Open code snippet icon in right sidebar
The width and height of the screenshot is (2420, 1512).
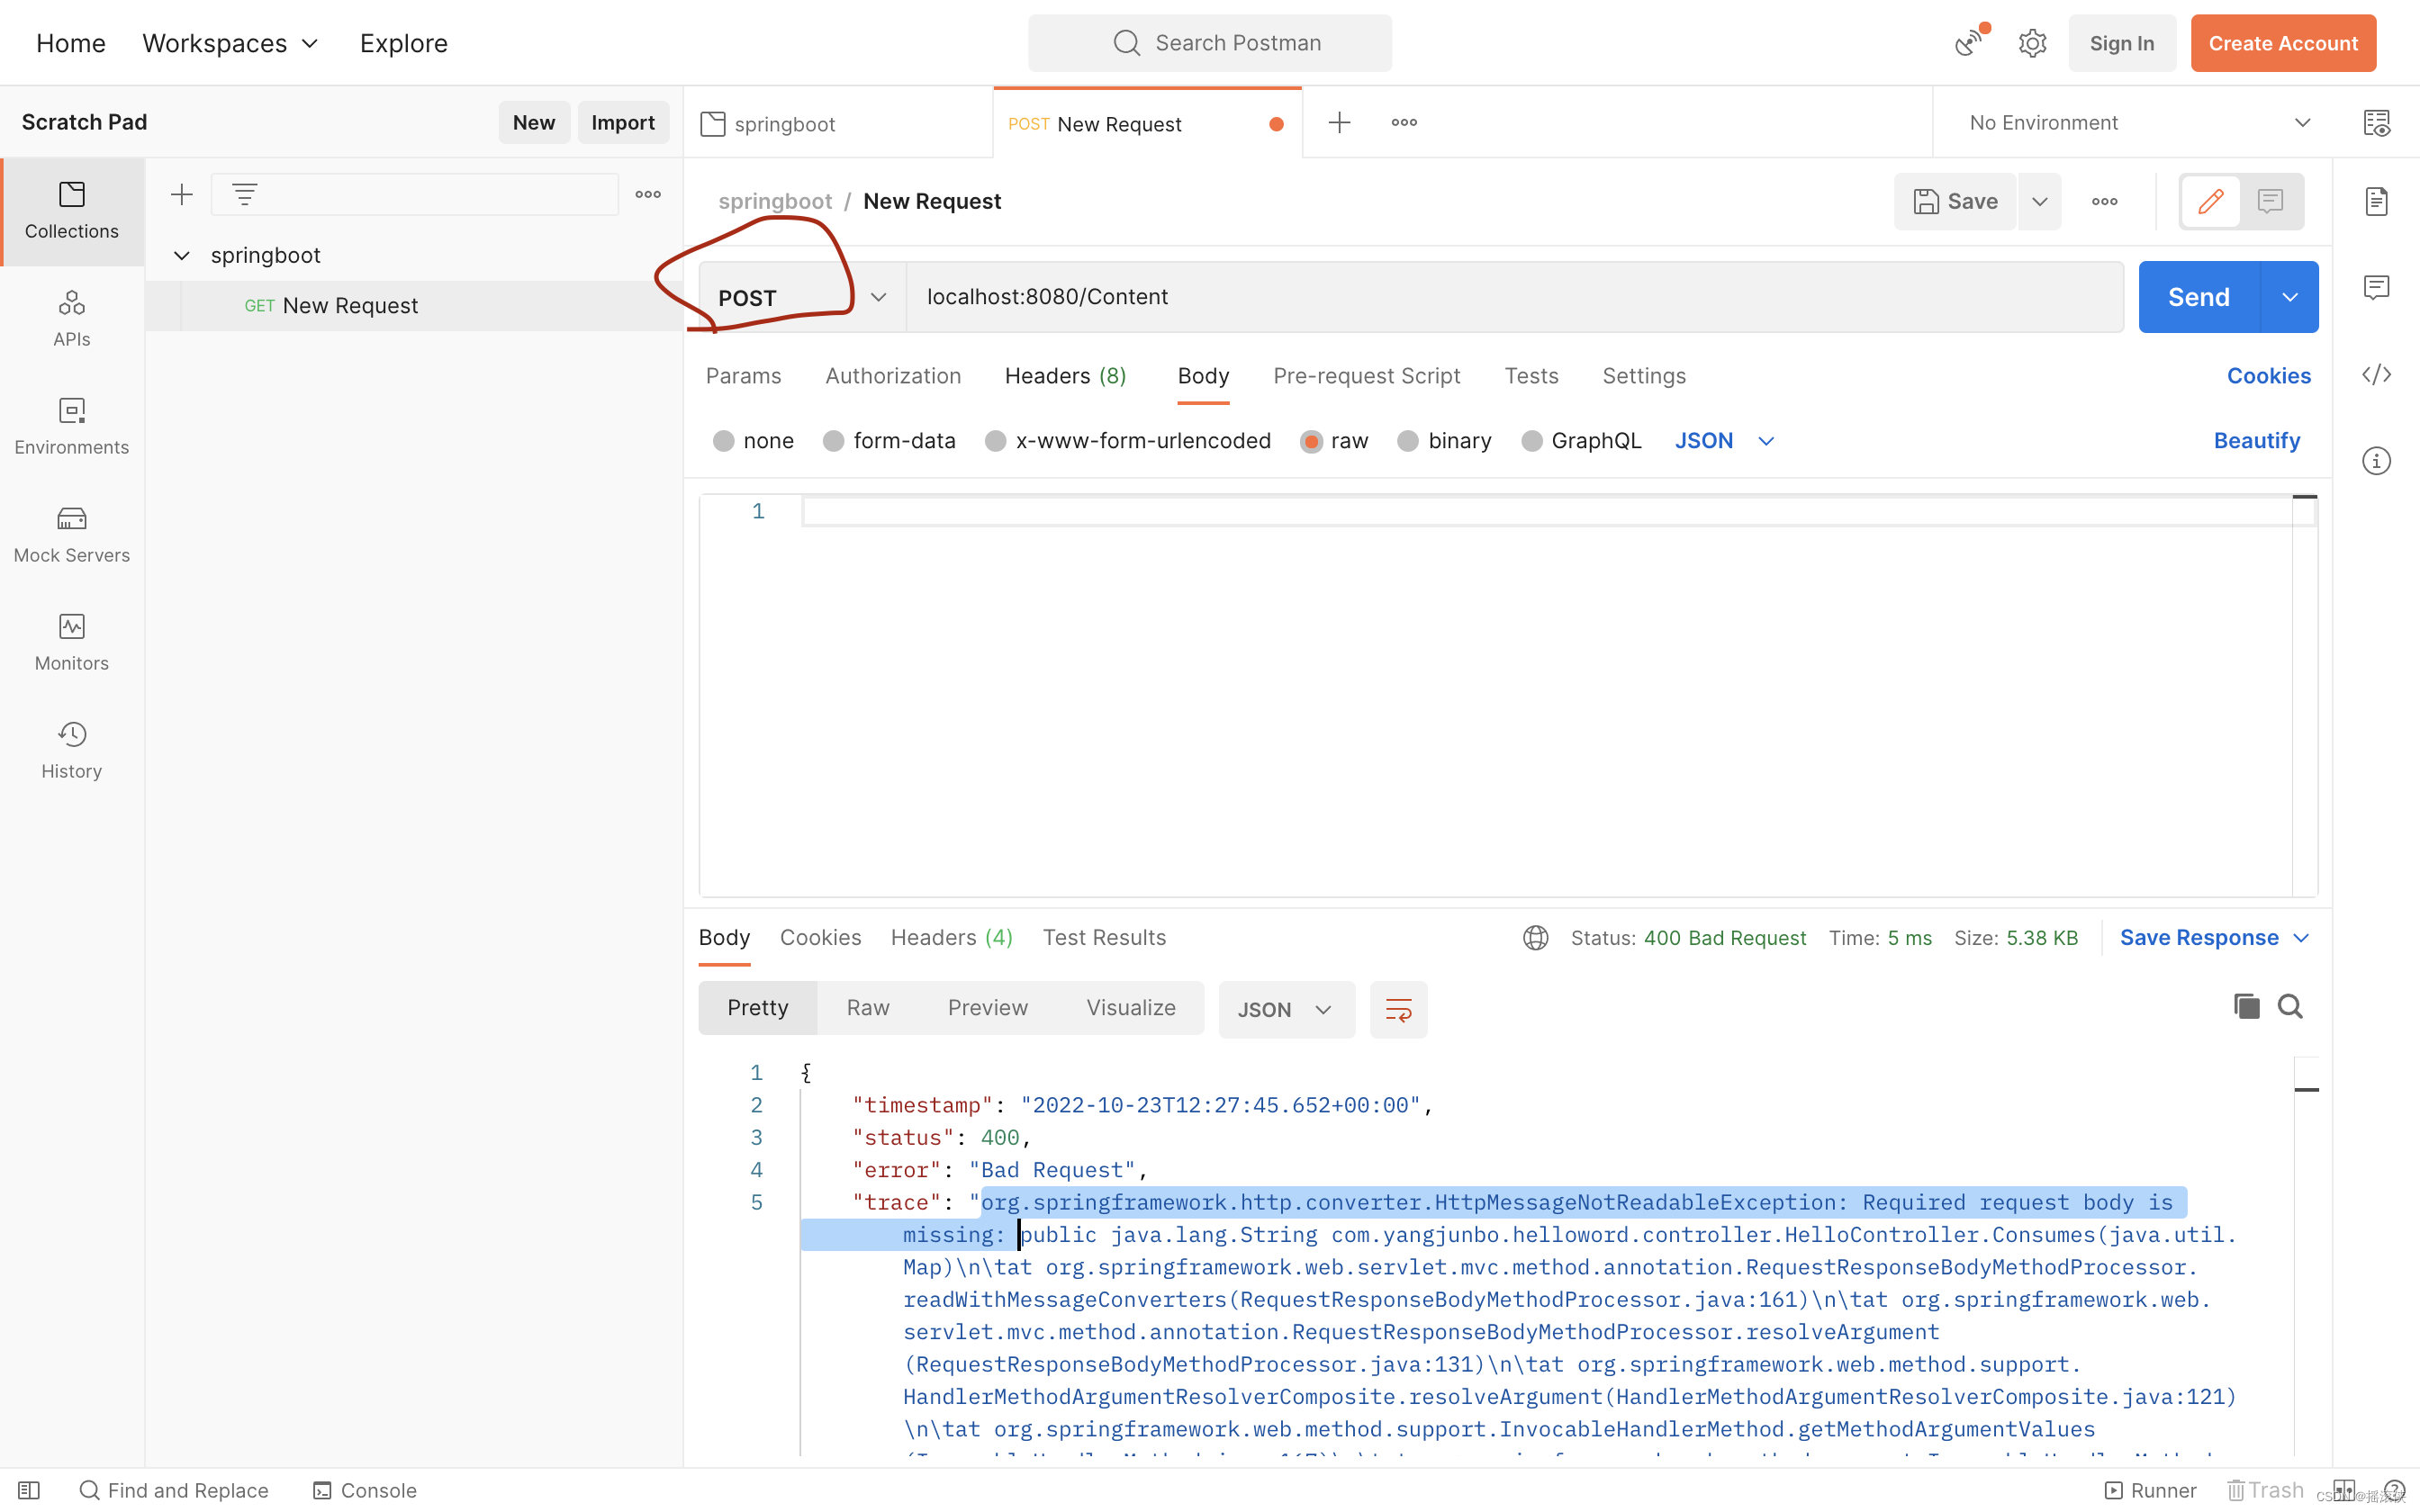(x=2377, y=374)
